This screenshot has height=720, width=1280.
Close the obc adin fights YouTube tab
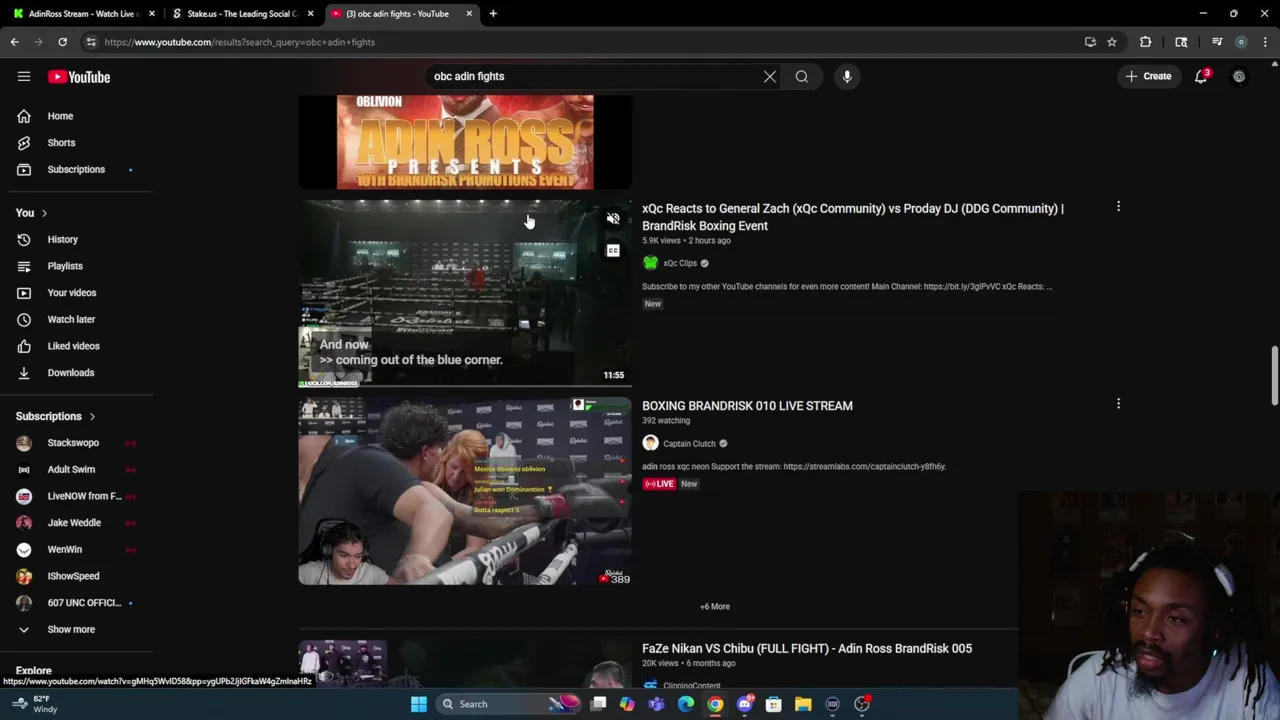[469, 14]
